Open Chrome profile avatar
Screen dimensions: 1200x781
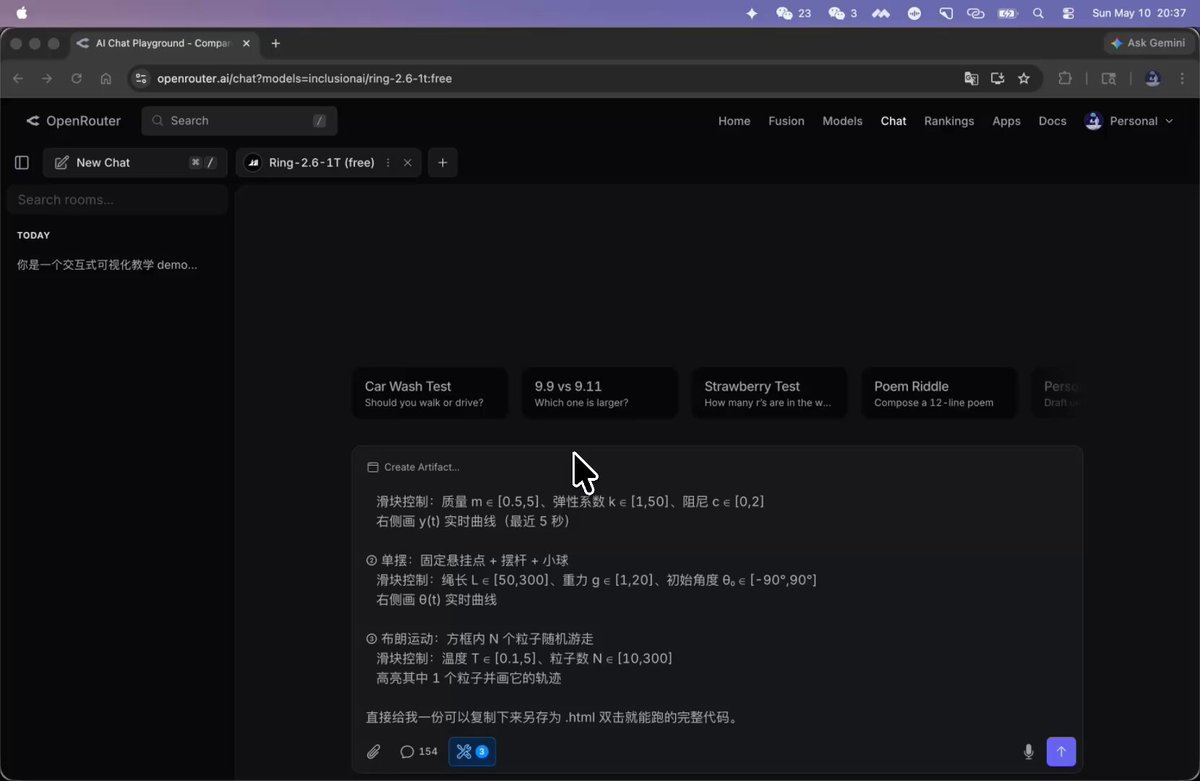pyautogui.click(x=1152, y=78)
